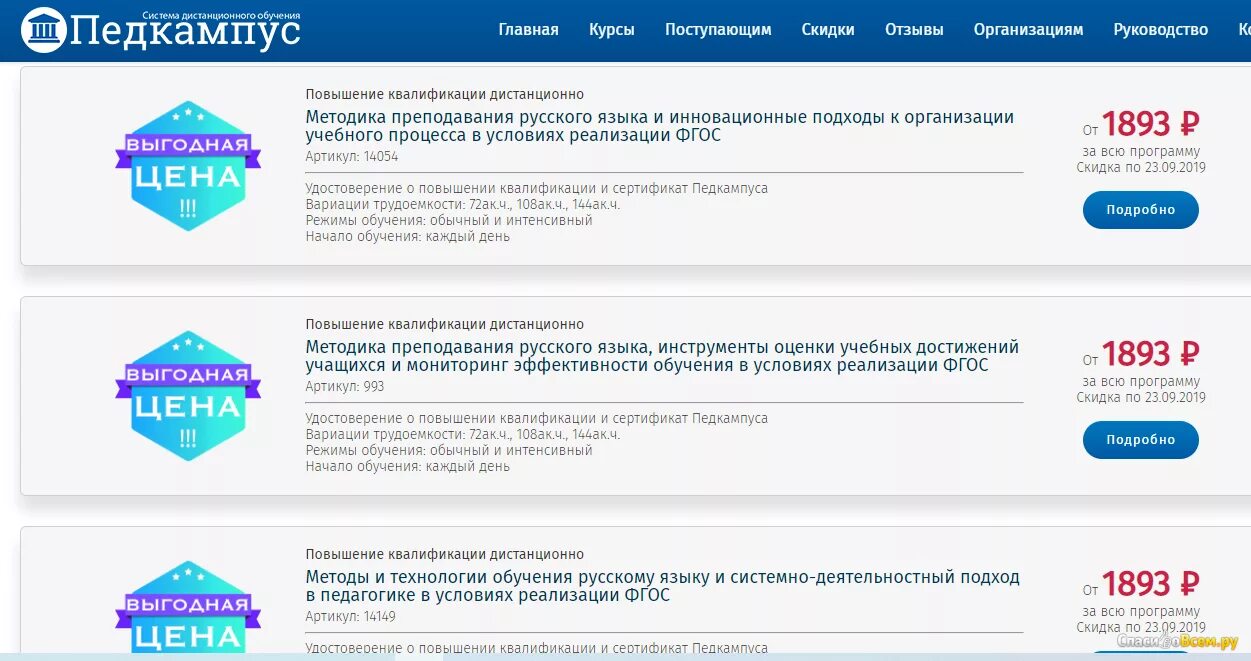Click 'Скидка по 23.09.2019' in article 993 card
The image size is (1251, 661).
tap(1141, 398)
